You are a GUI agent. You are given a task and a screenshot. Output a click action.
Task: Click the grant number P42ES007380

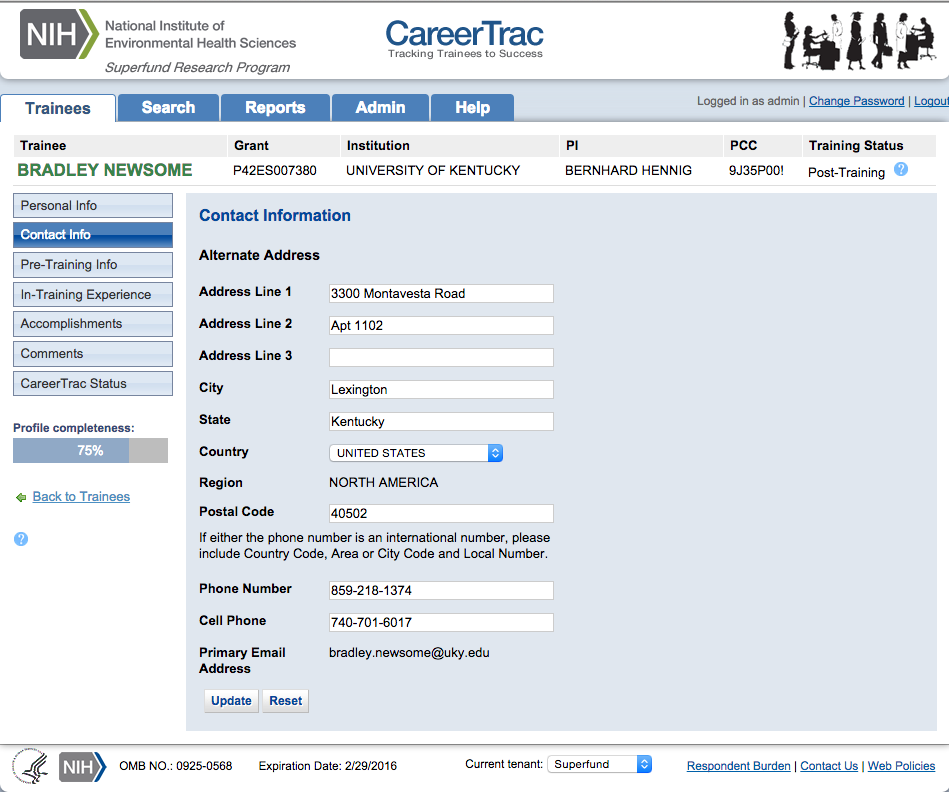point(275,171)
